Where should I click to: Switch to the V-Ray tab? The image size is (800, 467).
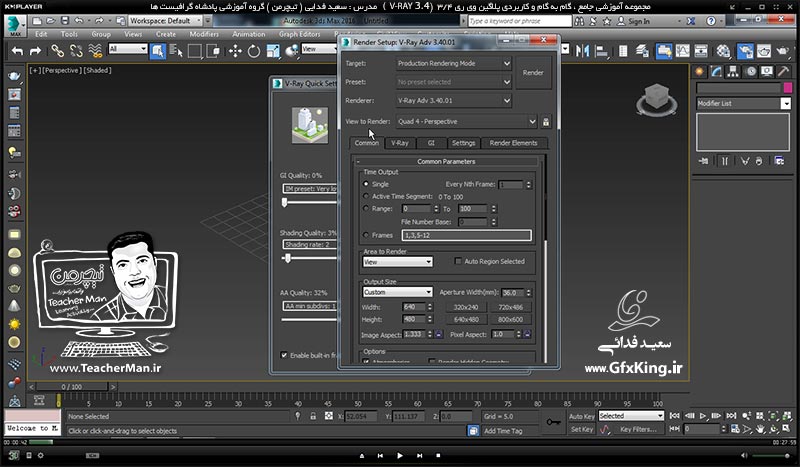point(399,143)
